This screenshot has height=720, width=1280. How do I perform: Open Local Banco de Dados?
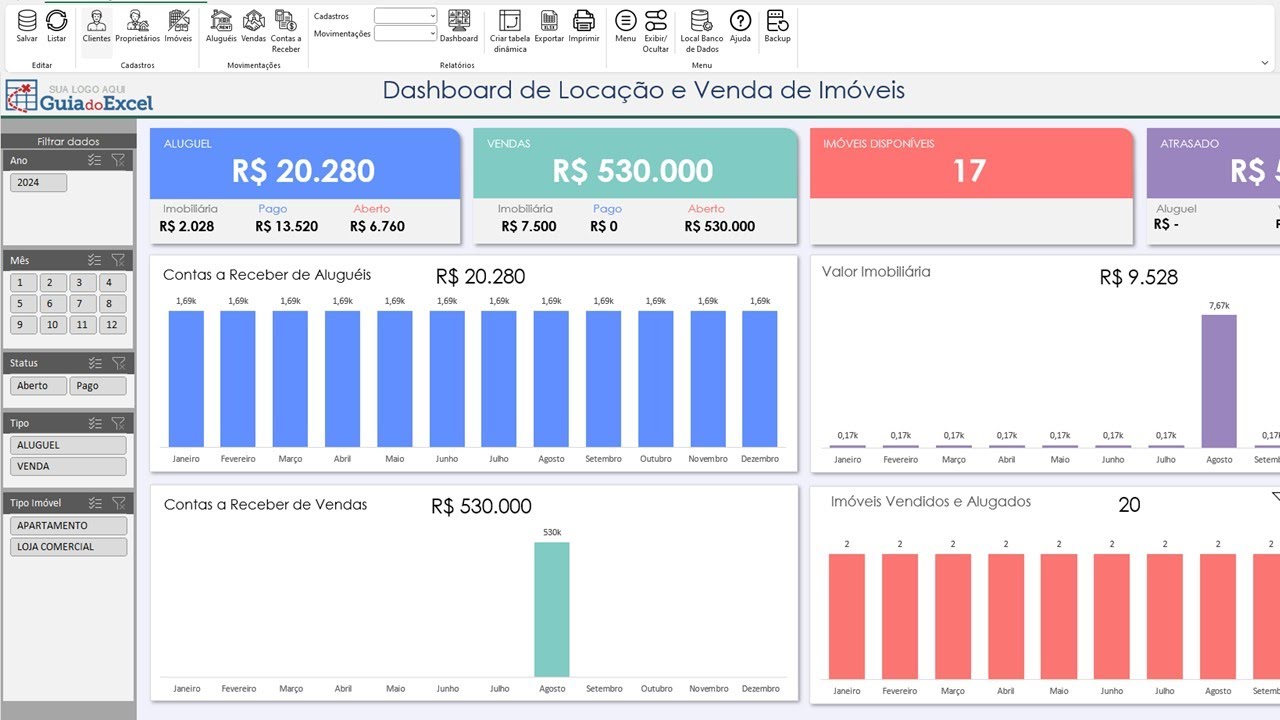pos(702,30)
